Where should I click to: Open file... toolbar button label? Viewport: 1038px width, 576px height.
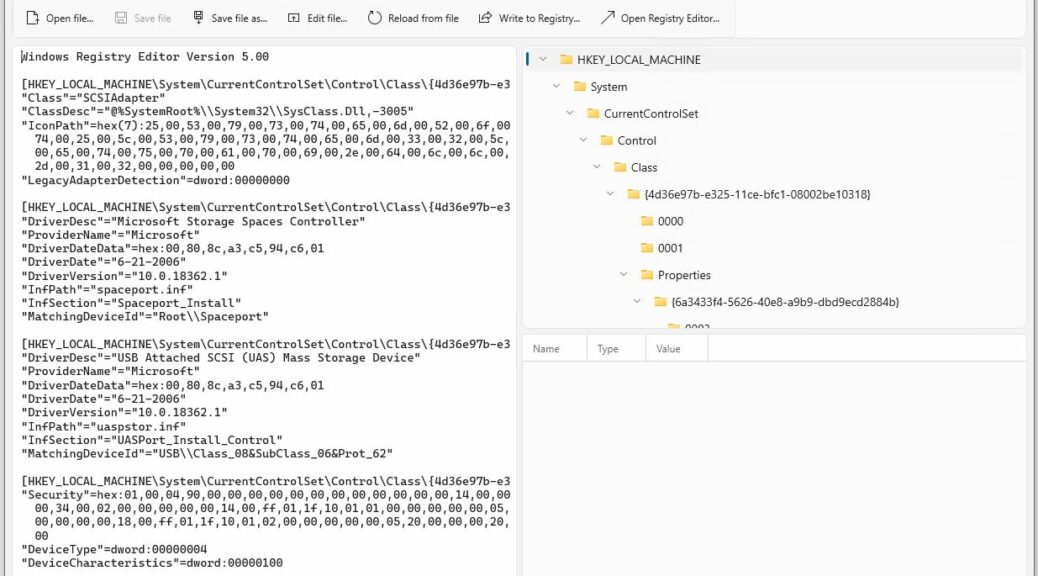click(70, 19)
